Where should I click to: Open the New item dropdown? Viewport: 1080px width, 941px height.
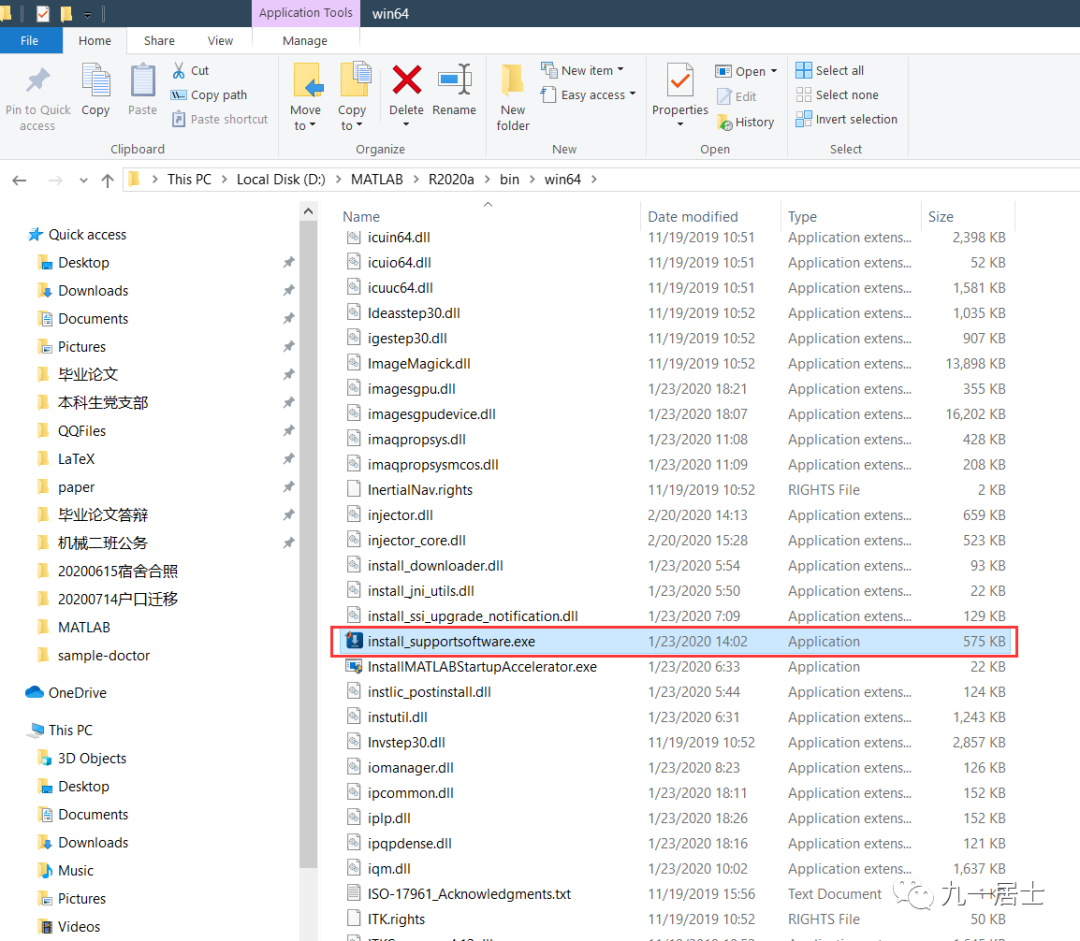(x=585, y=70)
